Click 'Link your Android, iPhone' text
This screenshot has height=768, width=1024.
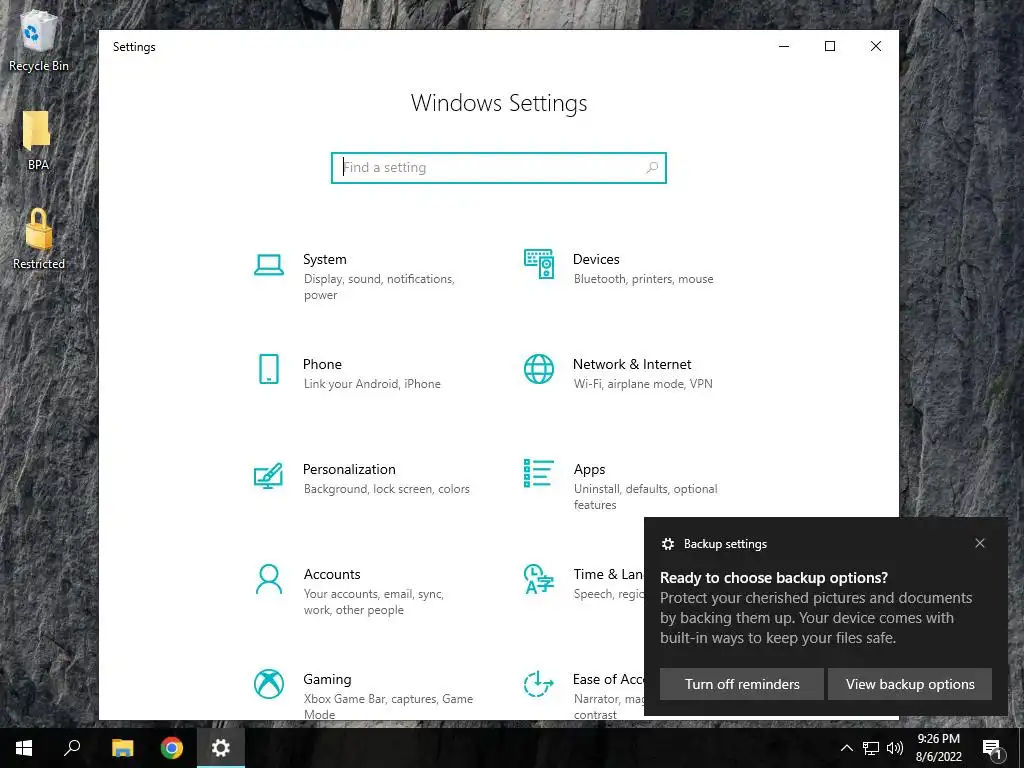[x=372, y=384]
